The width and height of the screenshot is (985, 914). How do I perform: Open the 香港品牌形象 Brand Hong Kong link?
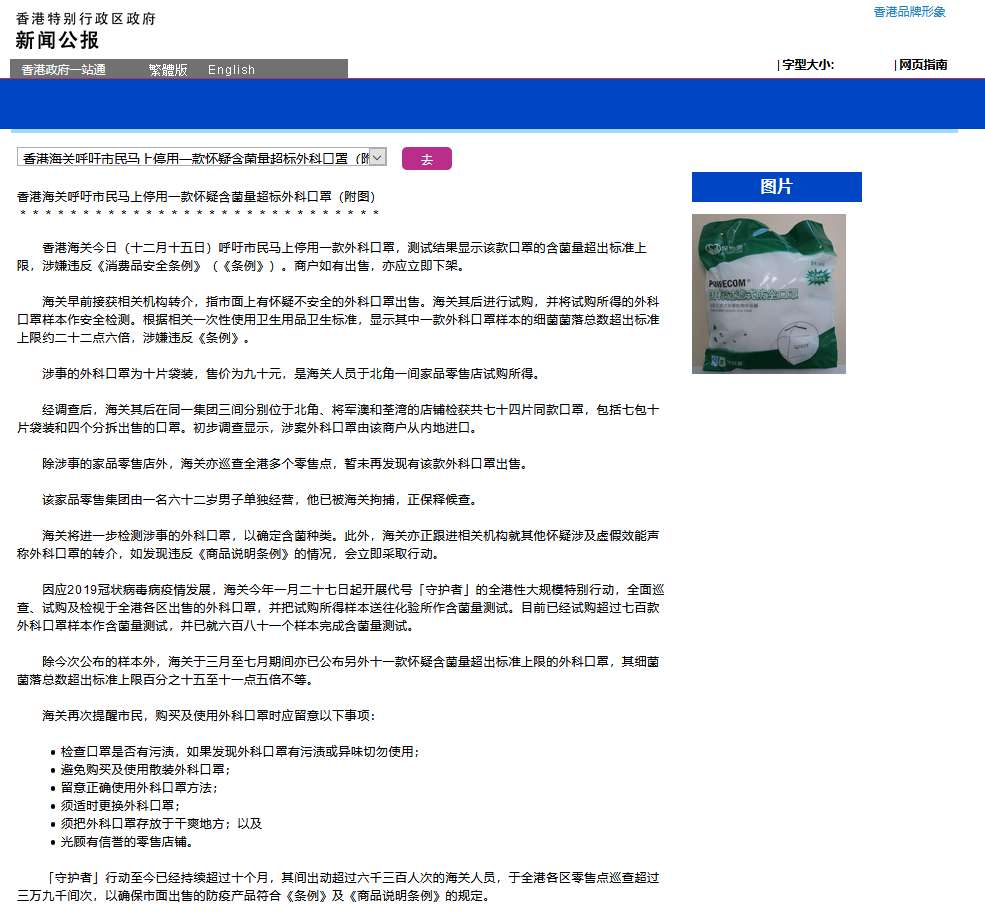click(906, 12)
